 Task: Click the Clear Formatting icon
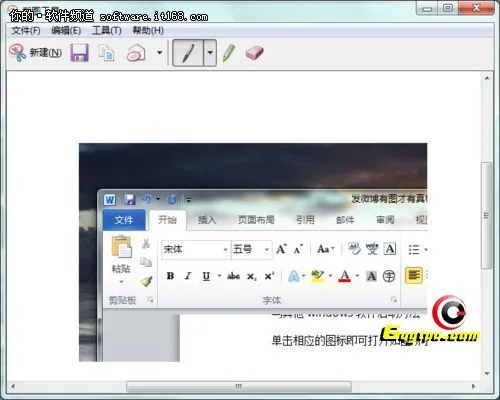coord(354,249)
